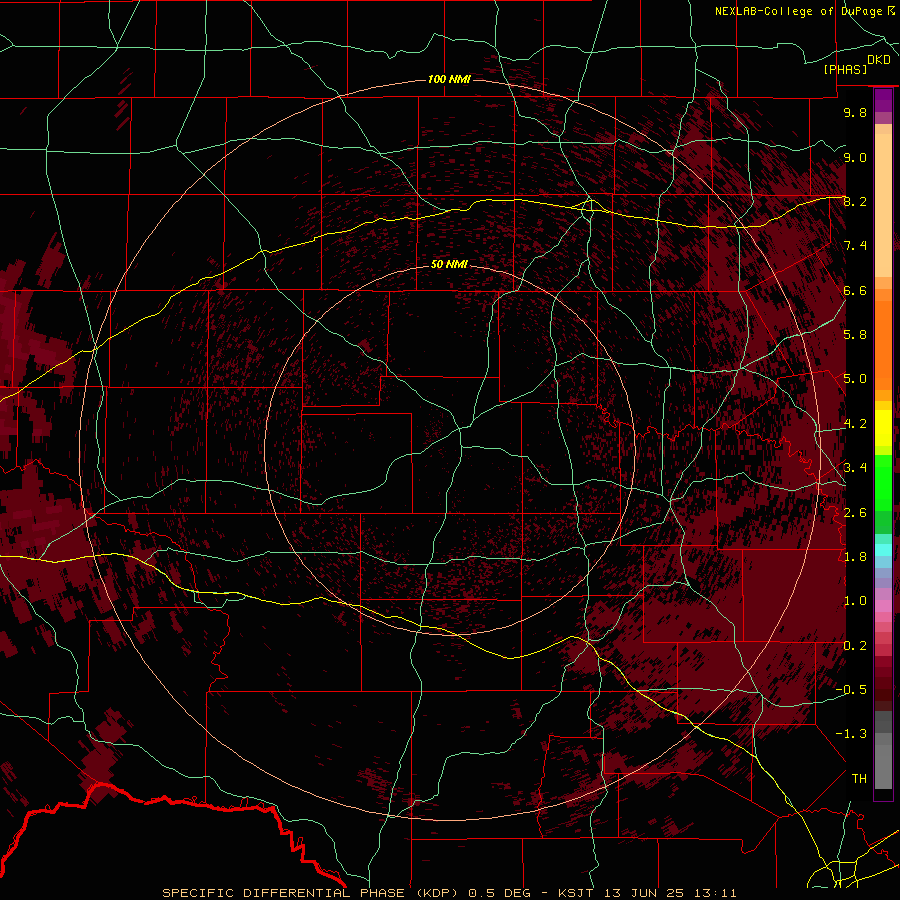Click the peach band of the color bar
Screen dimensions: 900x900
[x=883, y=207]
